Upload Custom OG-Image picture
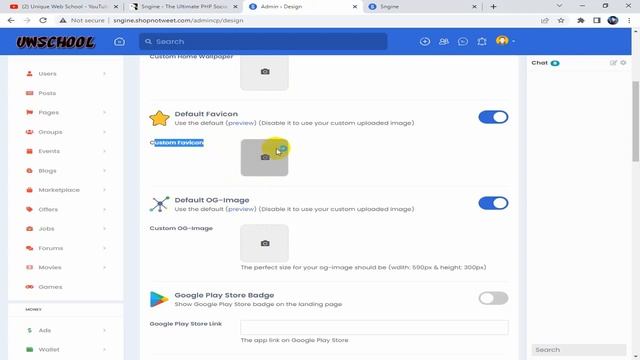640x360 pixels. point(264,243)
